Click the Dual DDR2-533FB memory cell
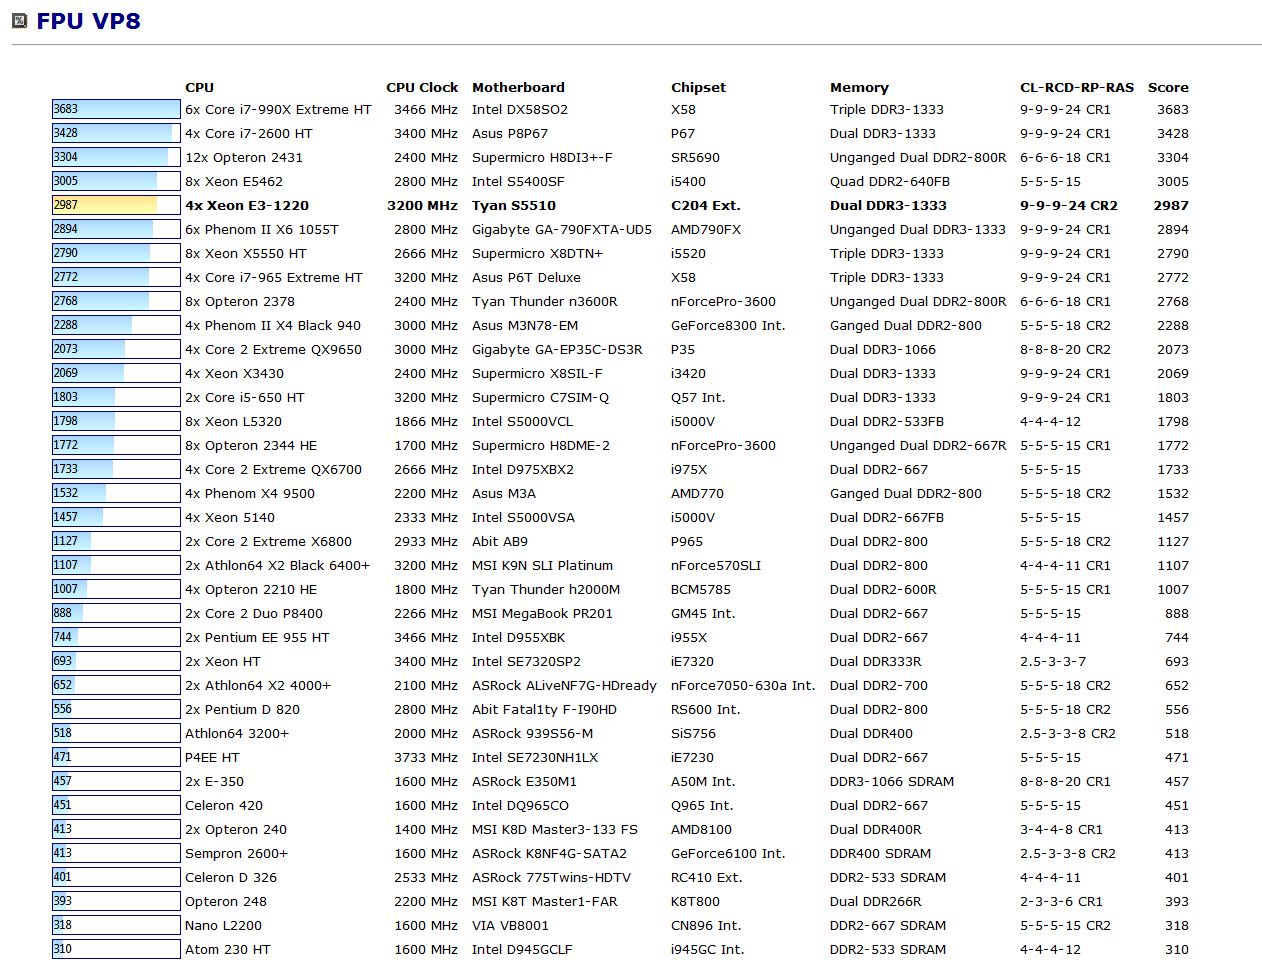 [x=887, y=421]
